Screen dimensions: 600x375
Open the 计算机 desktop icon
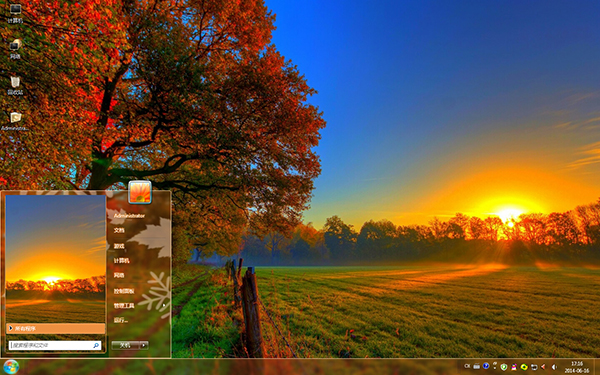[15, 13]
